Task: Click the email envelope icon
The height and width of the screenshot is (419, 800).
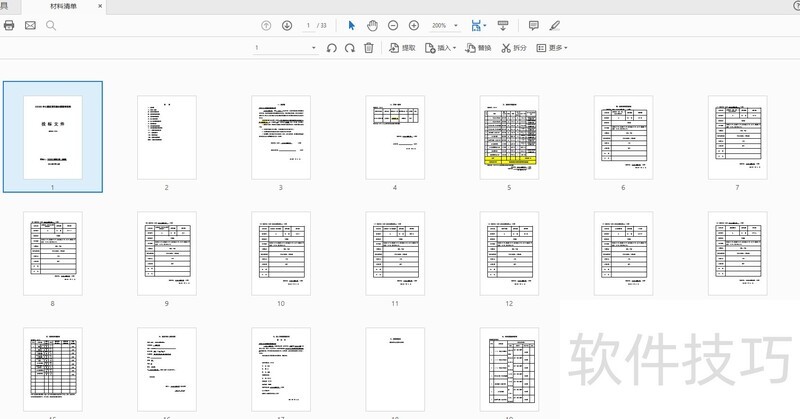Action: 30,25
